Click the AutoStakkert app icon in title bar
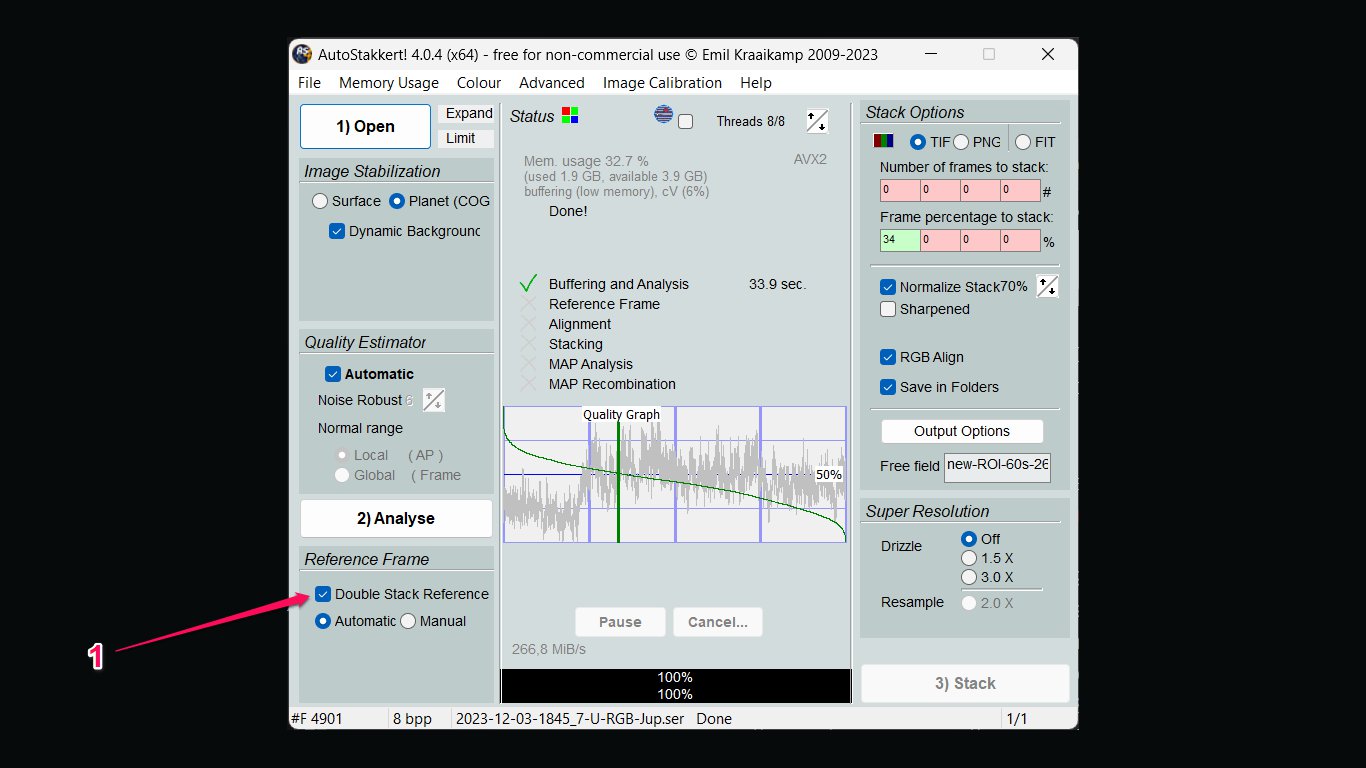This screenshot has width=1366, height=768. click(x=301, y=54)
